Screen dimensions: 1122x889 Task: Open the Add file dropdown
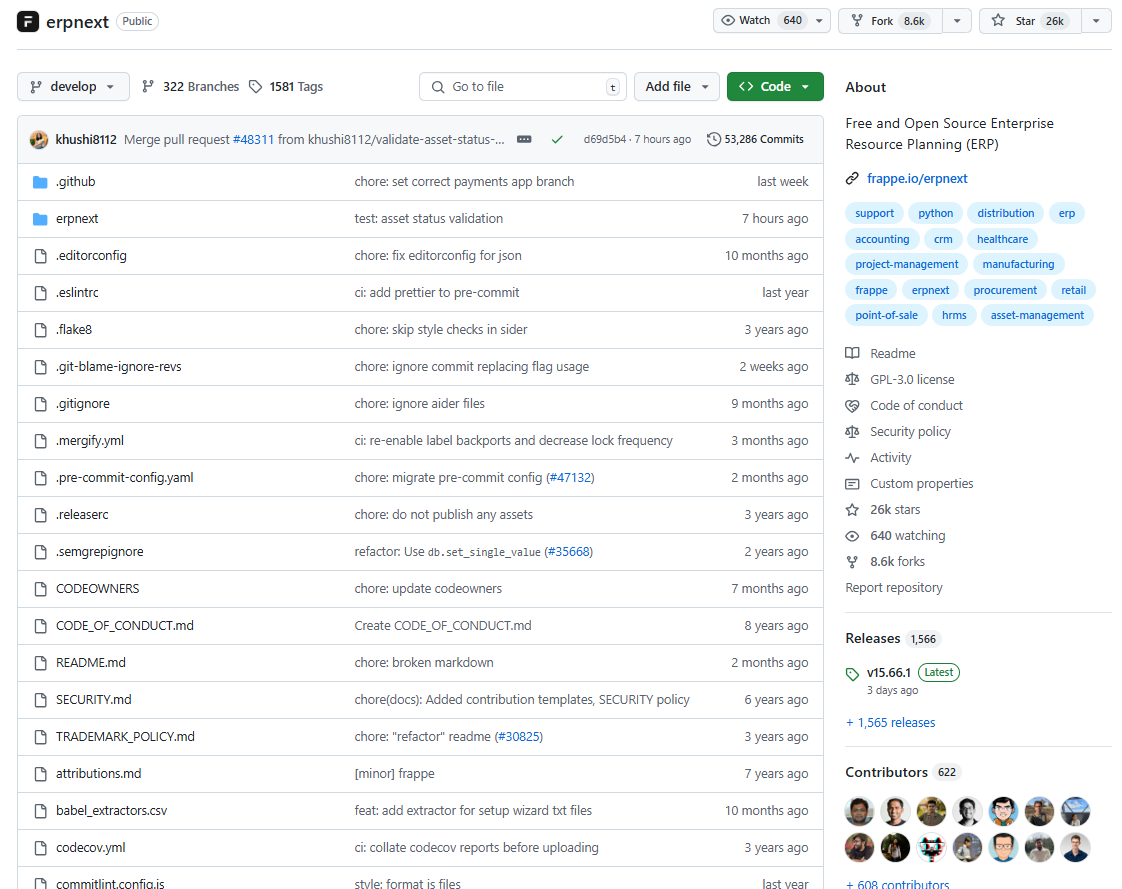click(676, 87)
